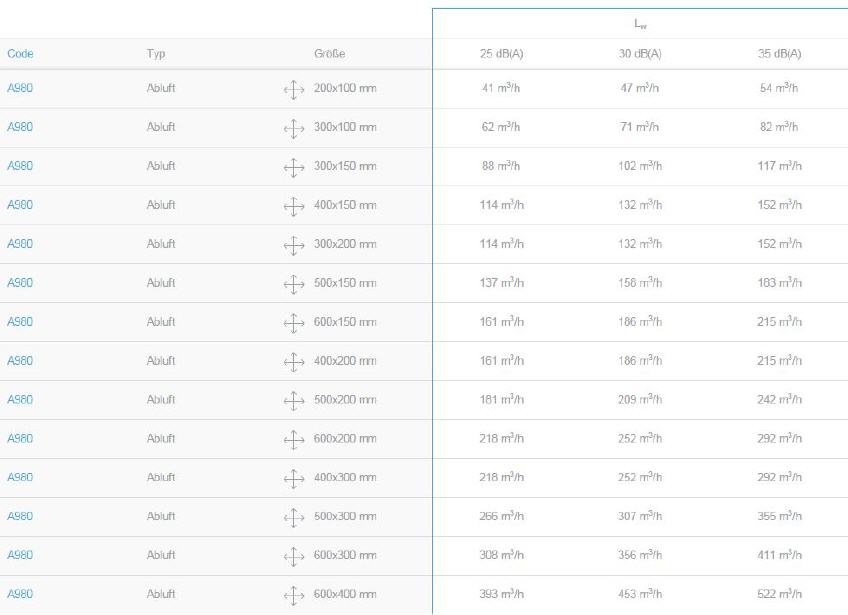Click the dimension icon beside 400x150 mm
The image size is (848, 615).
coord(294,207)
